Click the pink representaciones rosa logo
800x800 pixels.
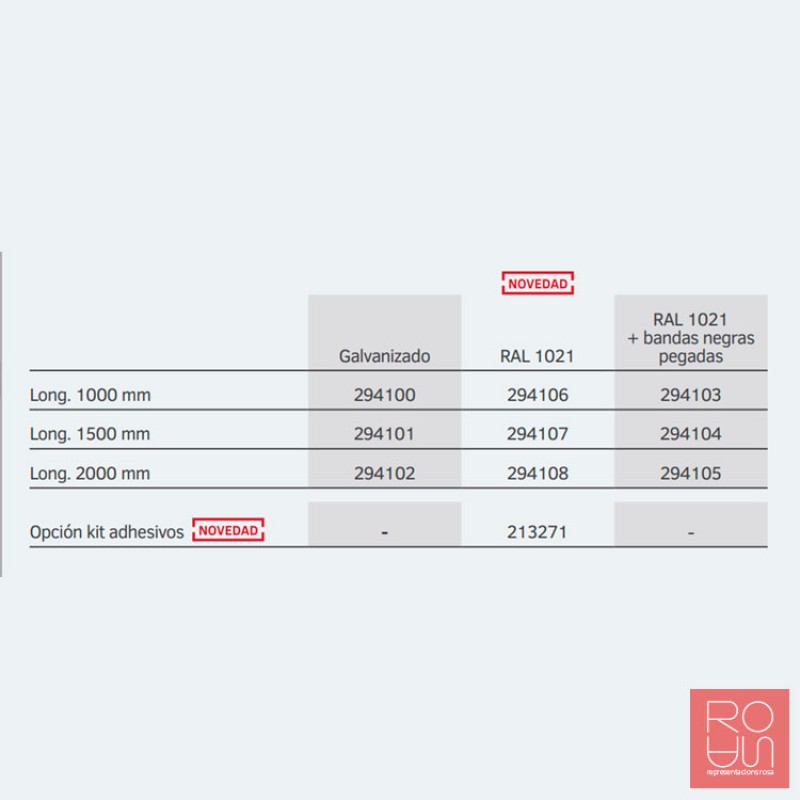tap(739, 738)
